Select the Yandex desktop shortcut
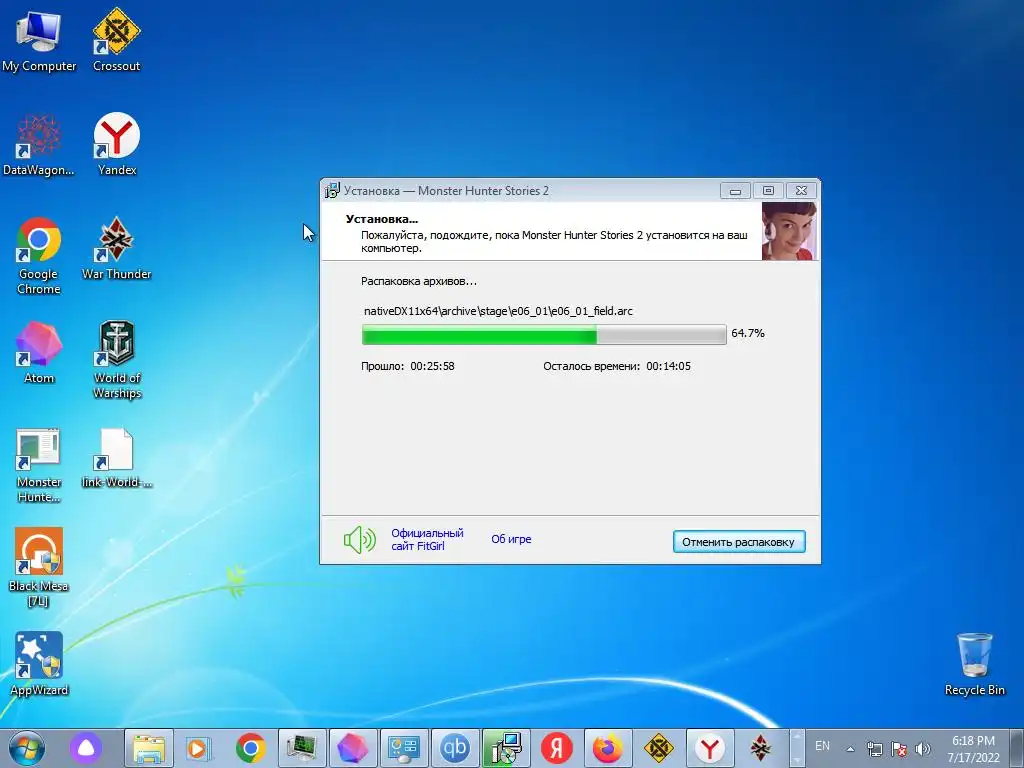 tap(116, 144)
